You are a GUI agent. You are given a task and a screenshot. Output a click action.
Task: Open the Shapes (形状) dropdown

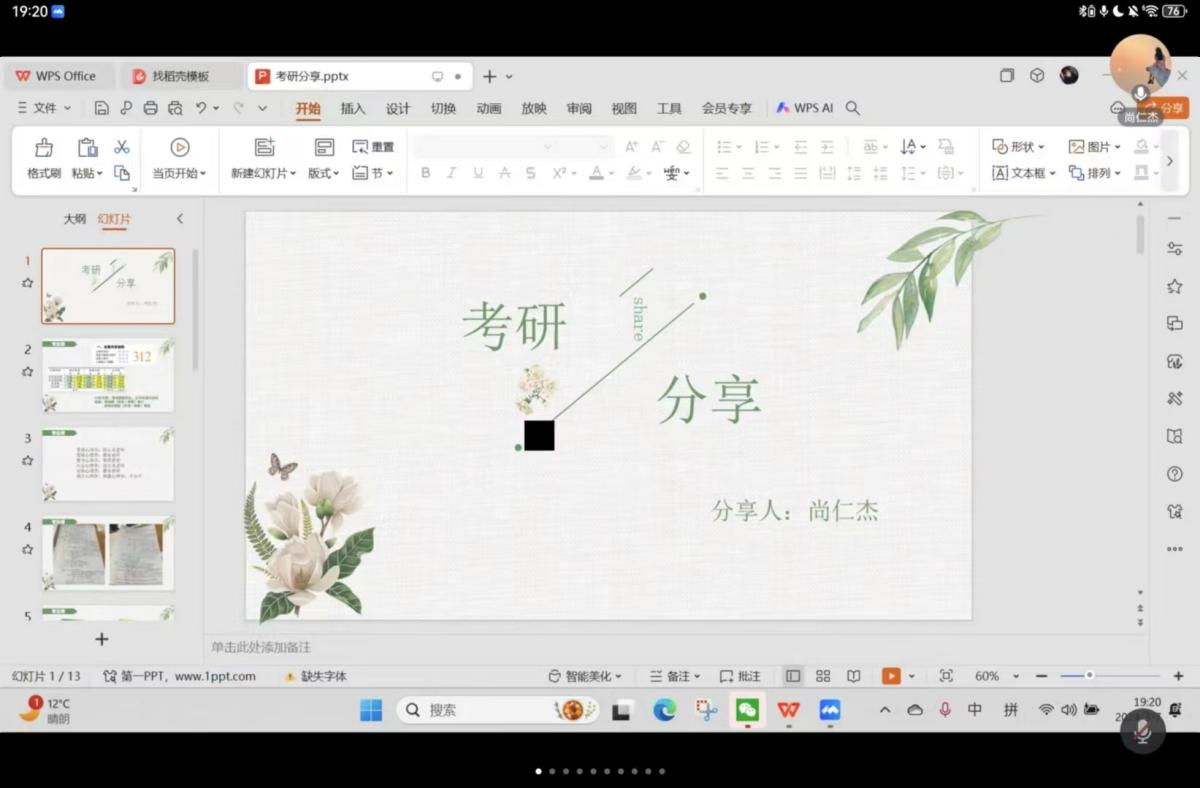point(1019,146)
